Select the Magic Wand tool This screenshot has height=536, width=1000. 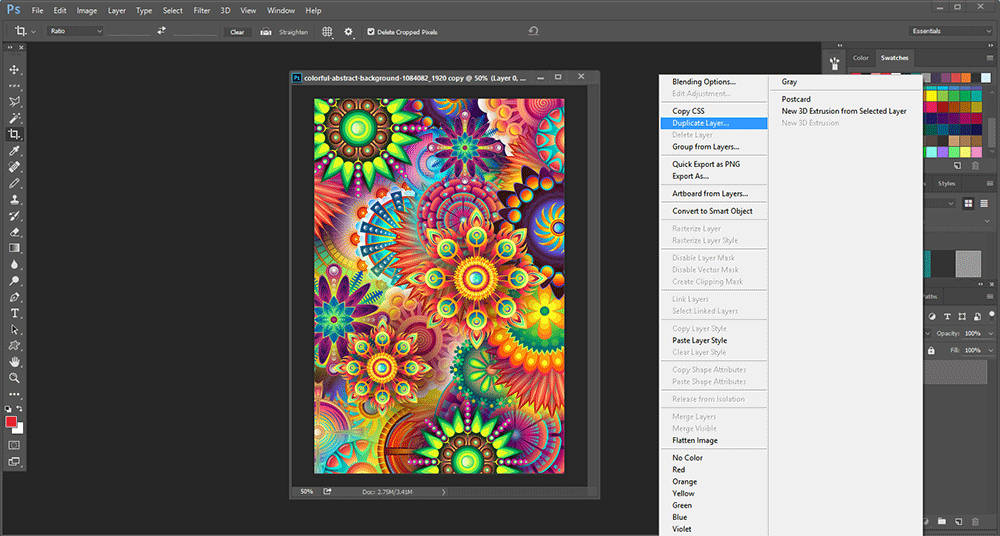click(x=14, y=118)
